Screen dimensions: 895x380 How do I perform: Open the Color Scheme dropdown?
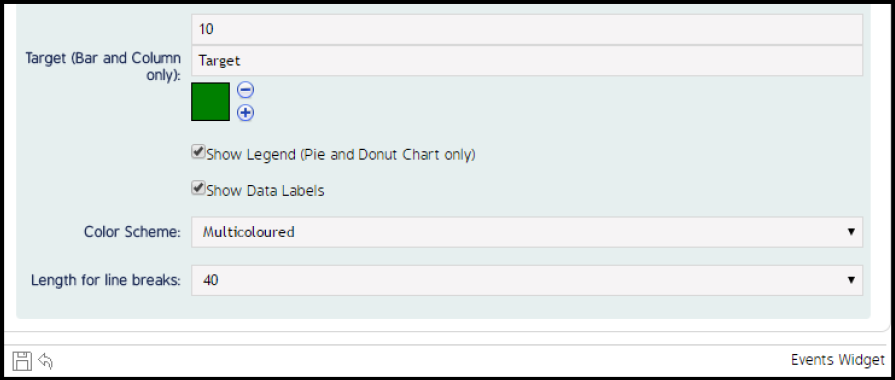(527, 232)
